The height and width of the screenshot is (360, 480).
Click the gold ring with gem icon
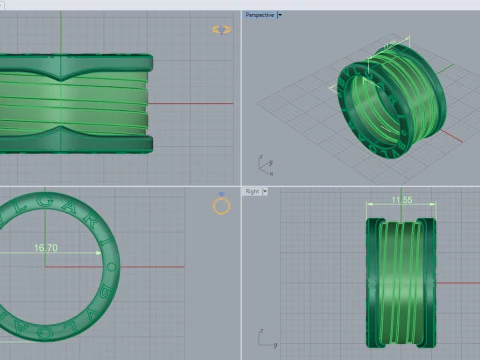click(x=222, y=203)
